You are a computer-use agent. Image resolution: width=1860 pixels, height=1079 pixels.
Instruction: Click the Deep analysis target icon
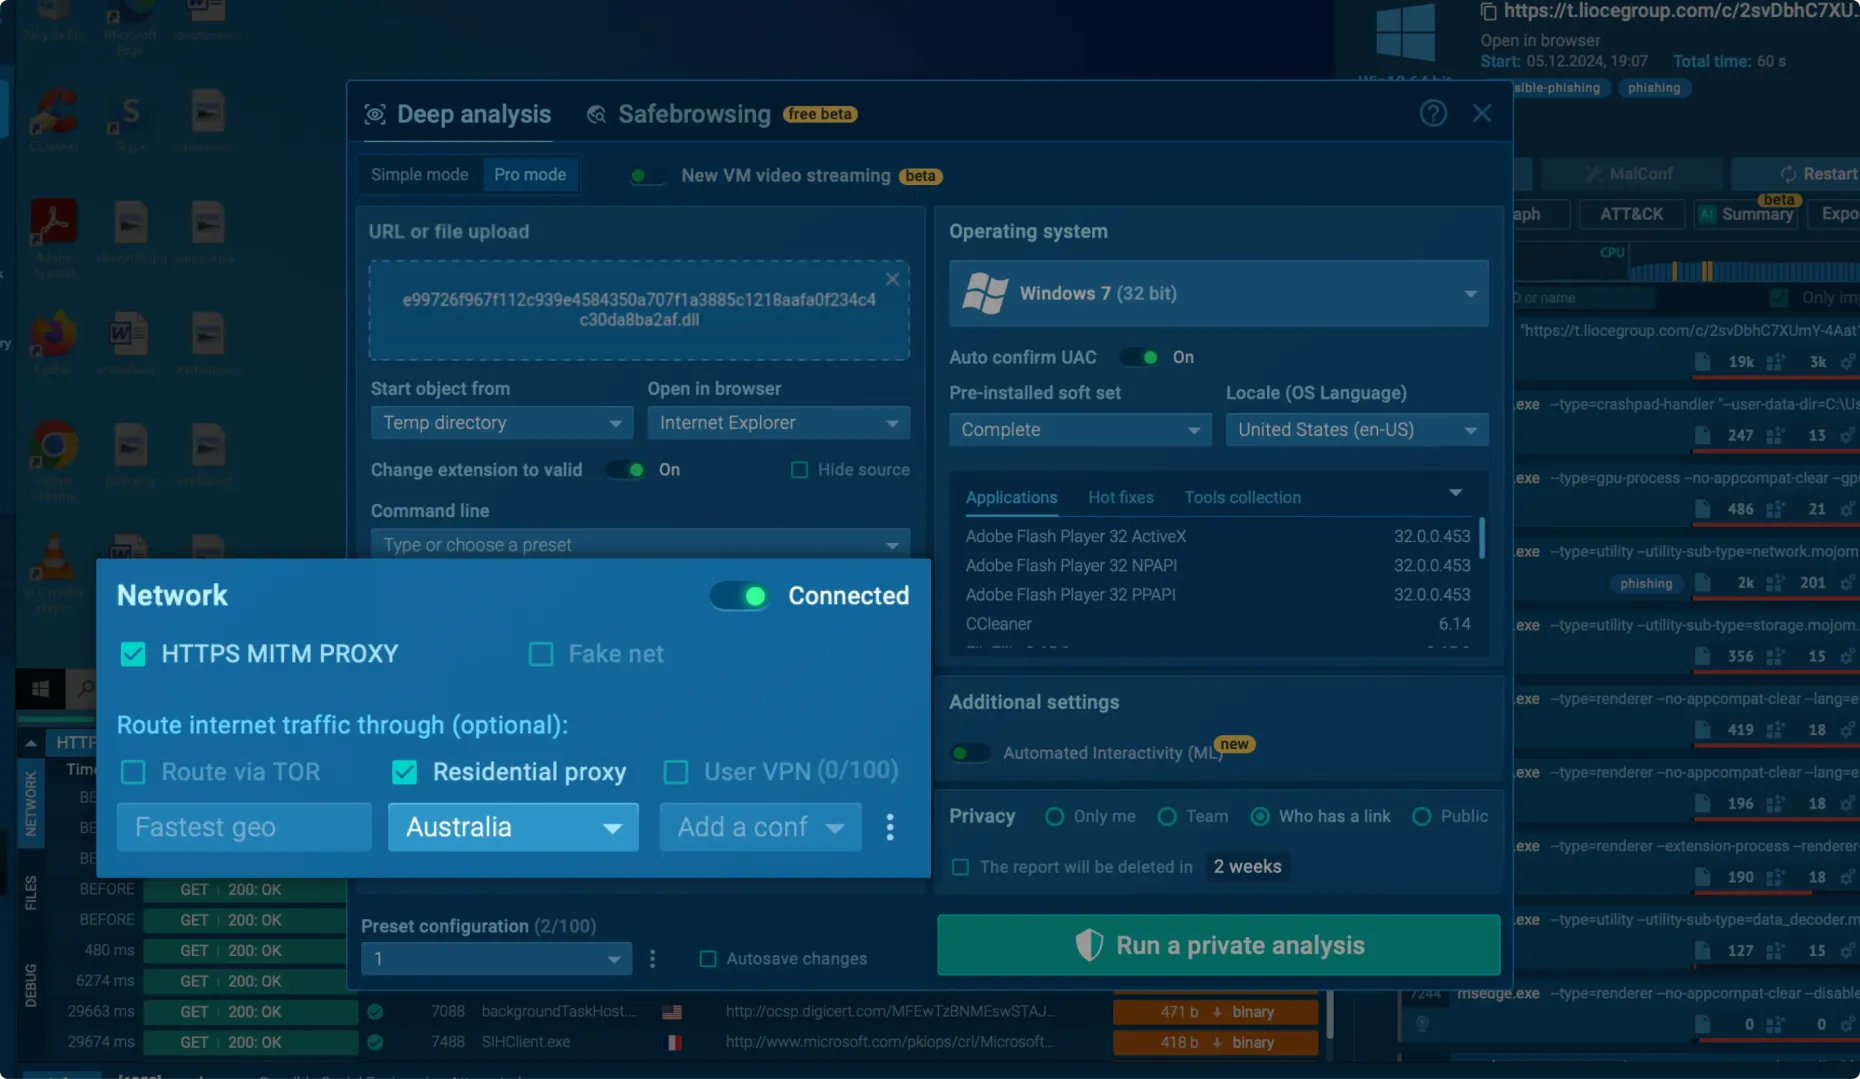coord(375,115)
